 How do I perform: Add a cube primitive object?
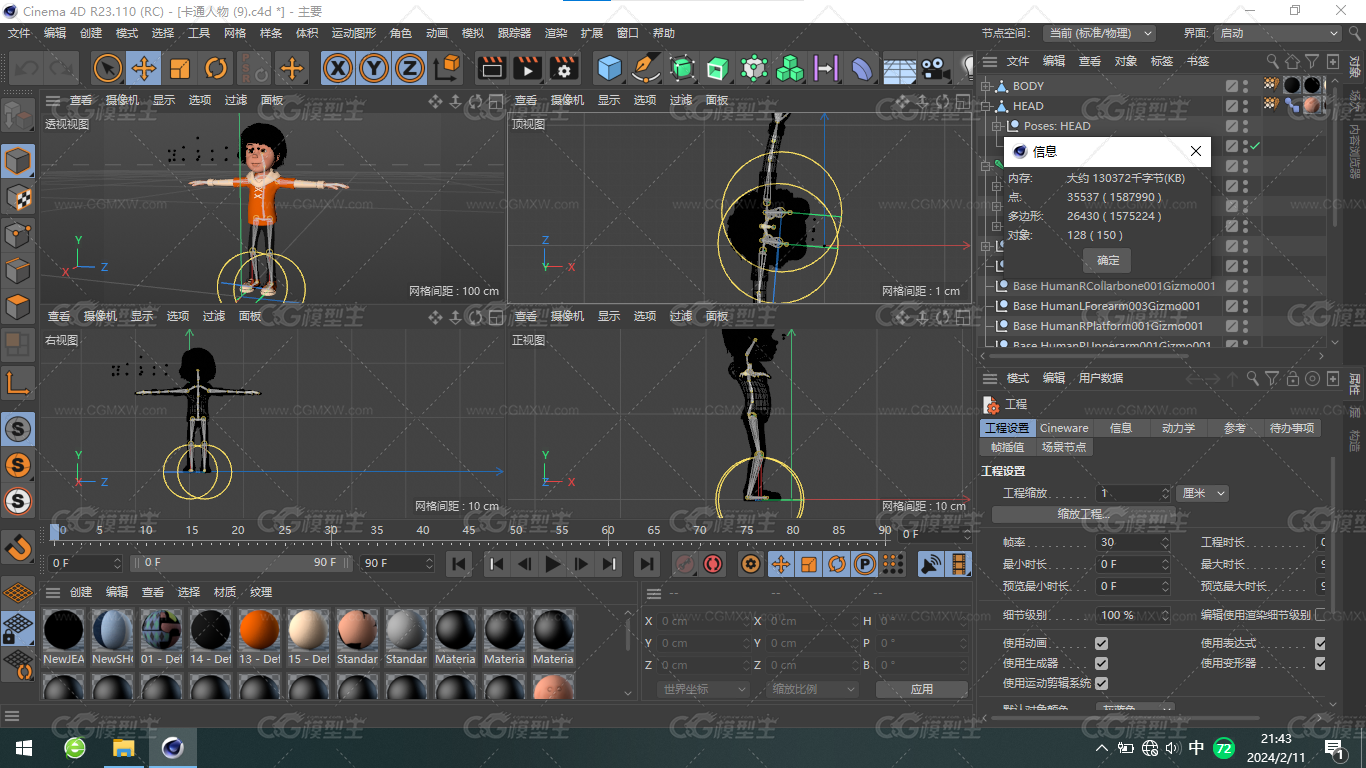point(610,68)
